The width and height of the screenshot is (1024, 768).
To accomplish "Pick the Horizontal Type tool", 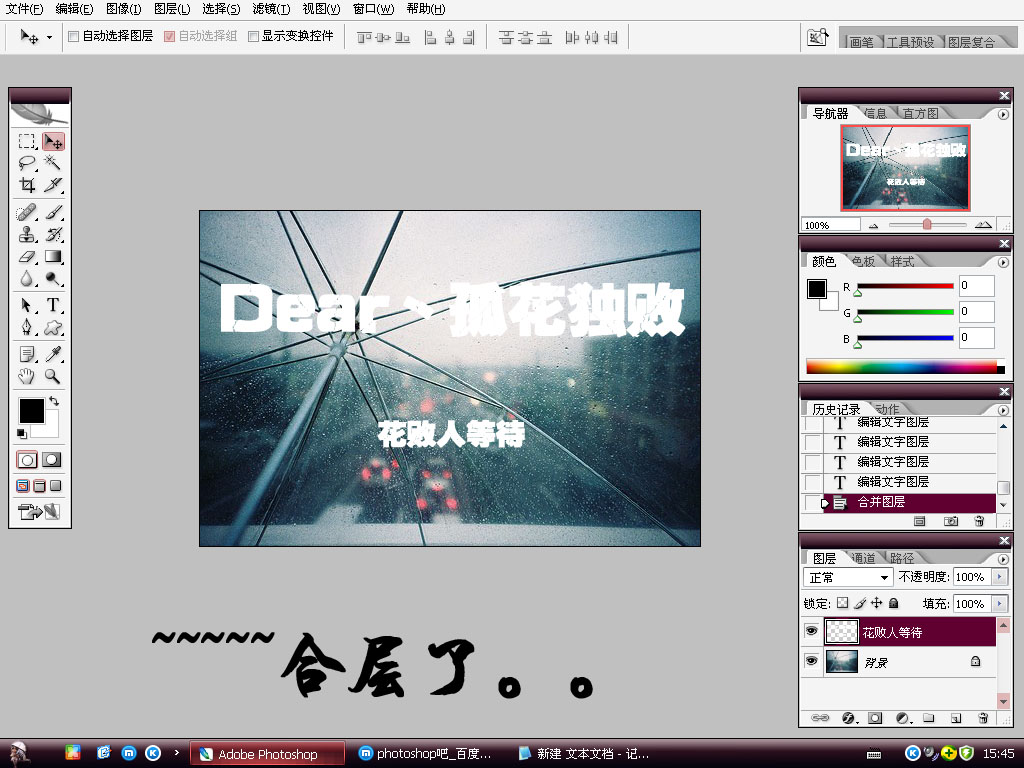I will (53, 305).
